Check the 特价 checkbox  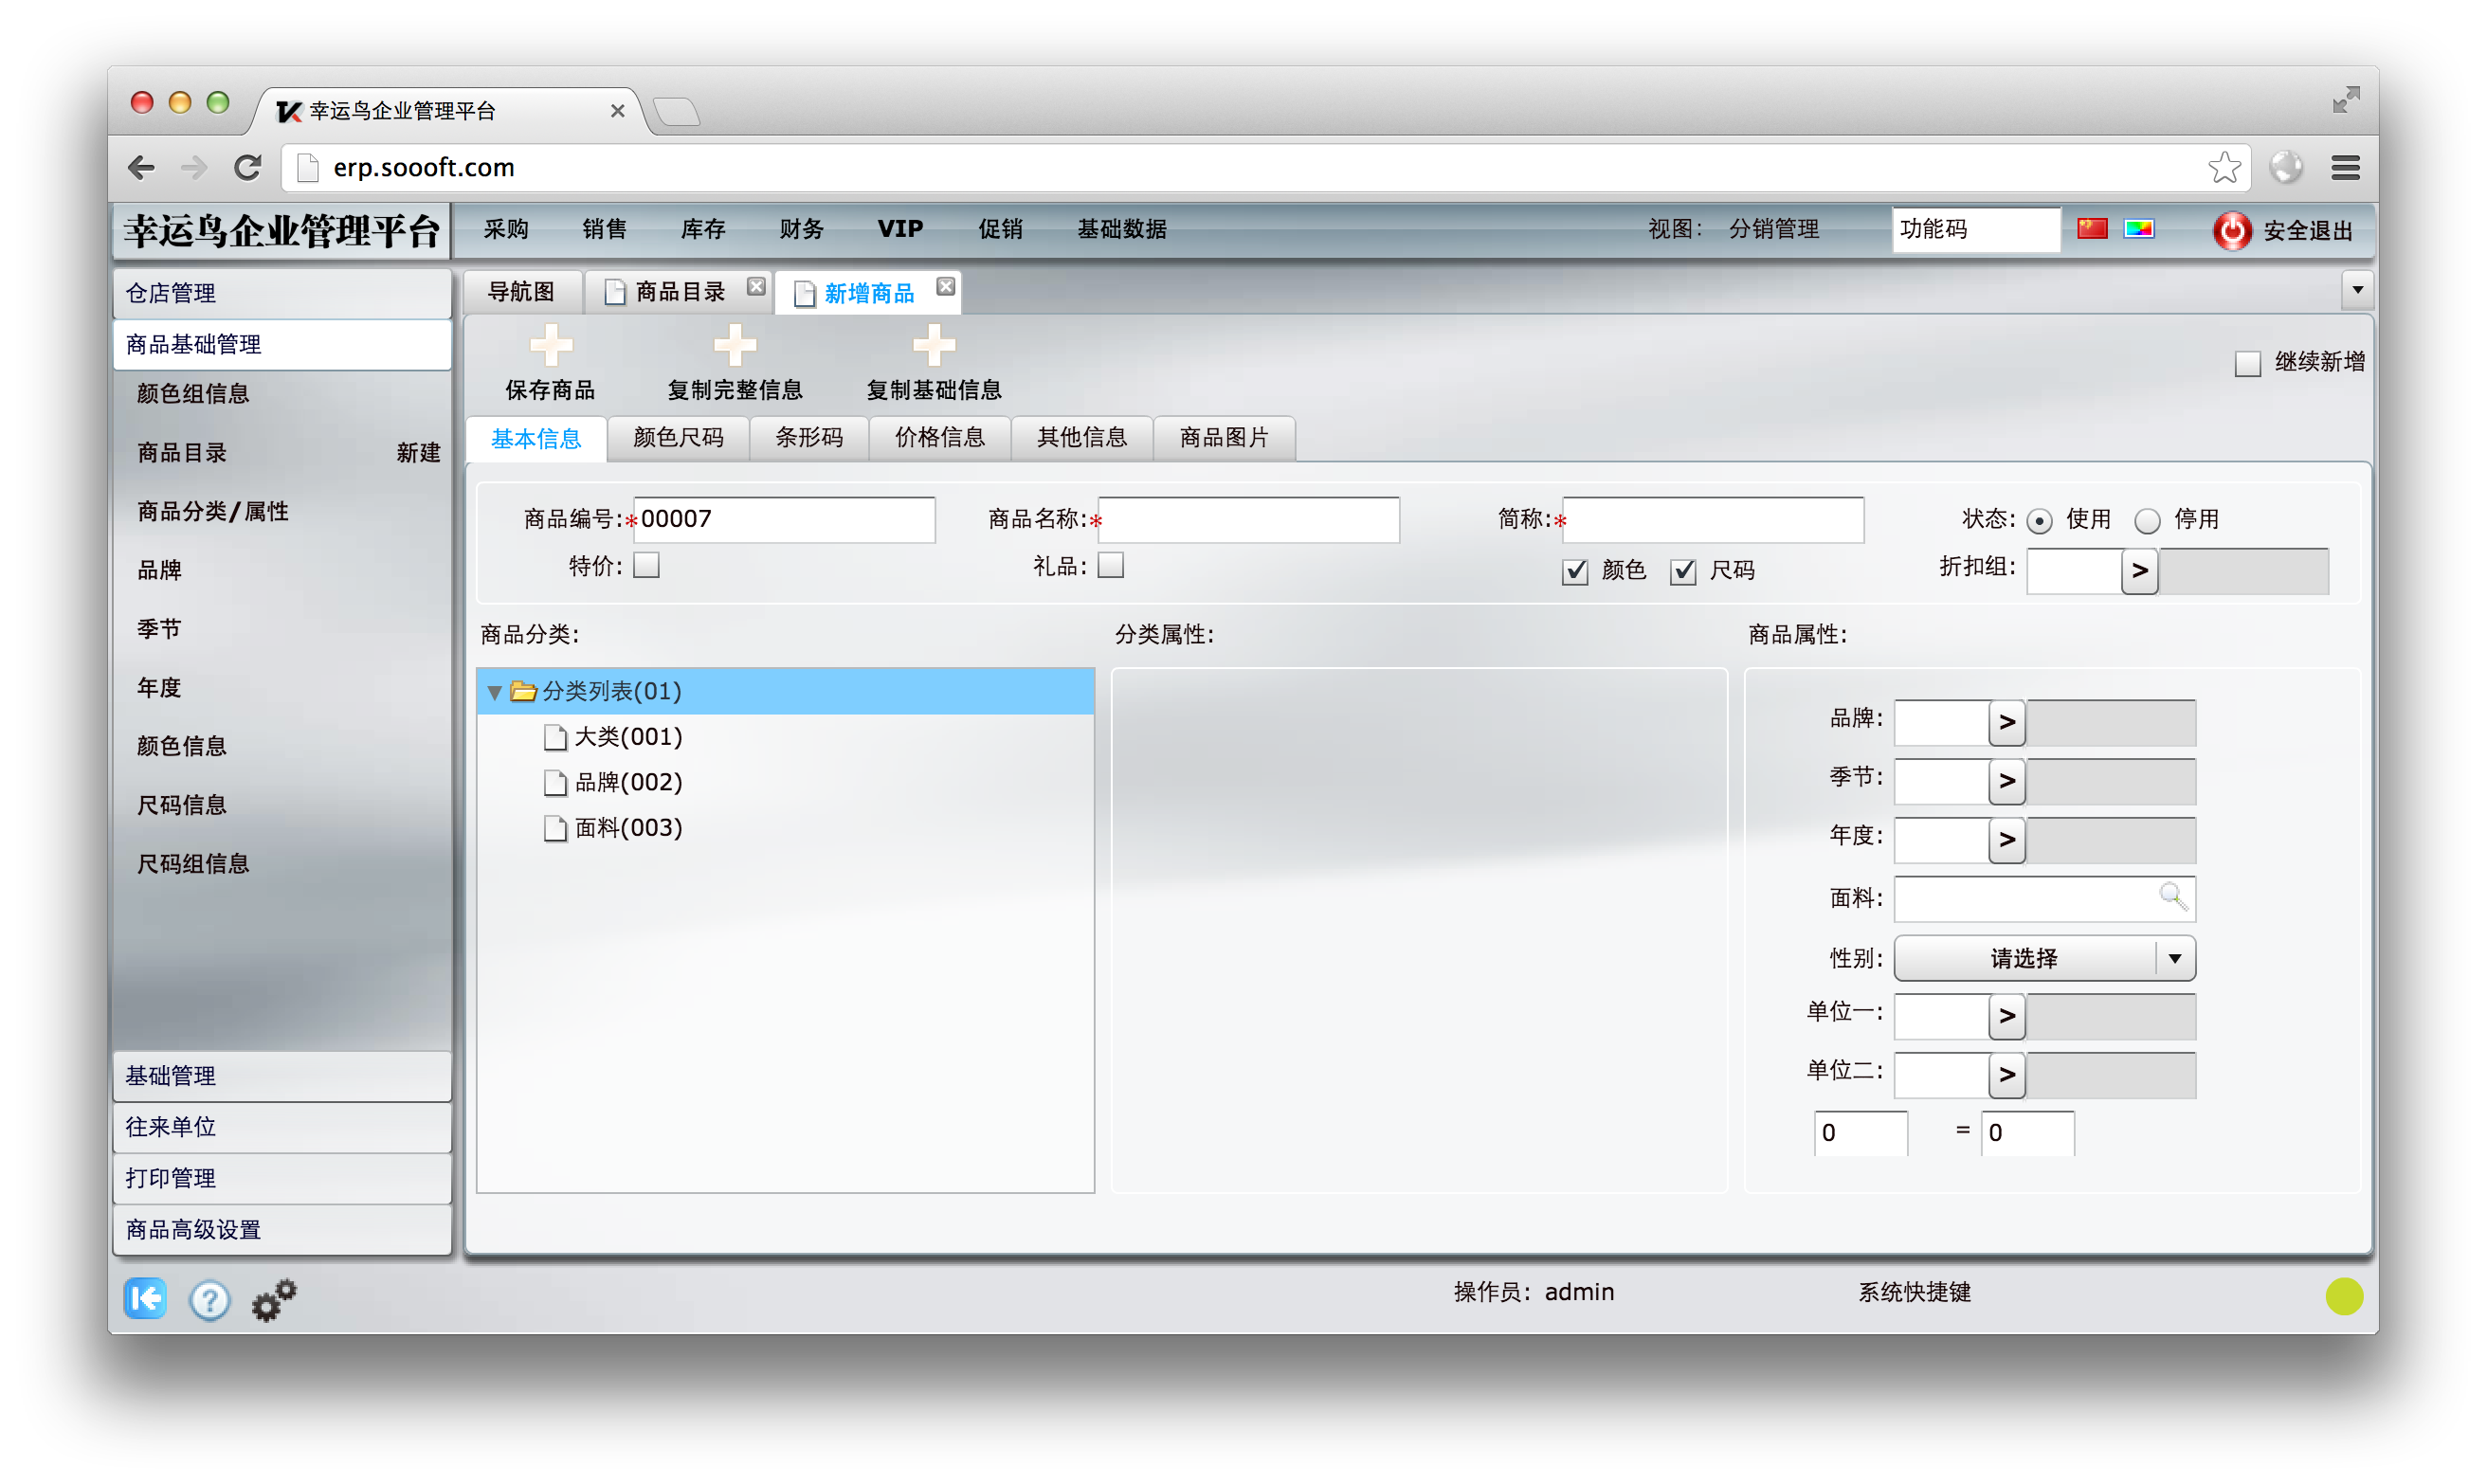coord(647,566)
